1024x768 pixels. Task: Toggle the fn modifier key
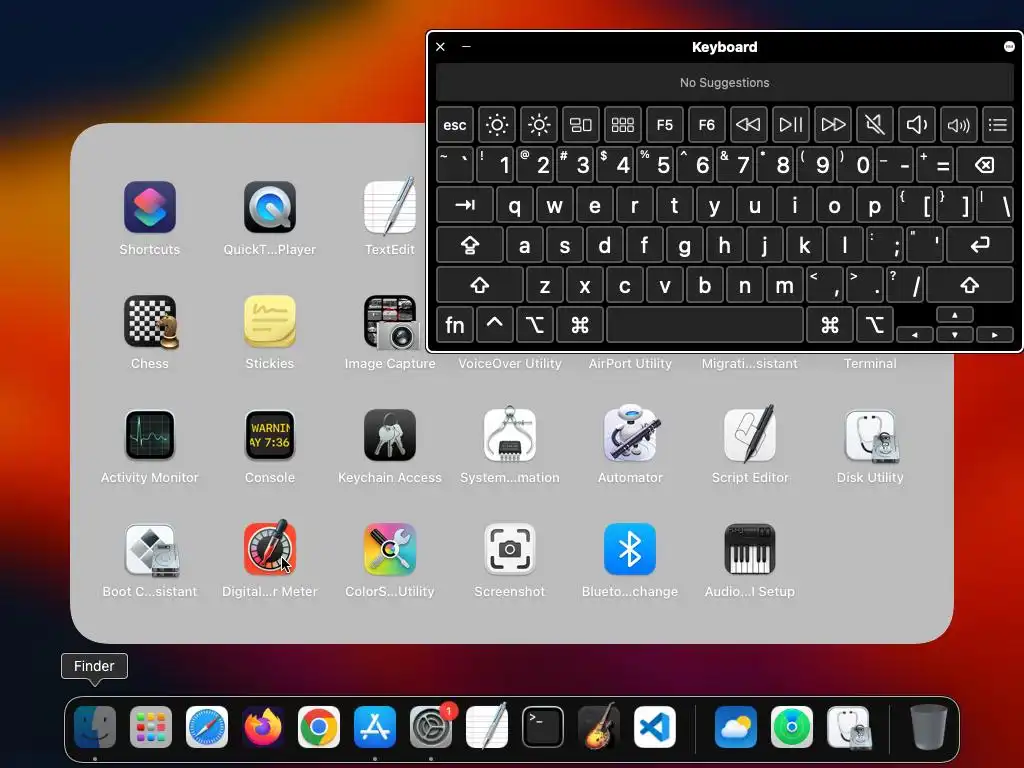[455, 325]
